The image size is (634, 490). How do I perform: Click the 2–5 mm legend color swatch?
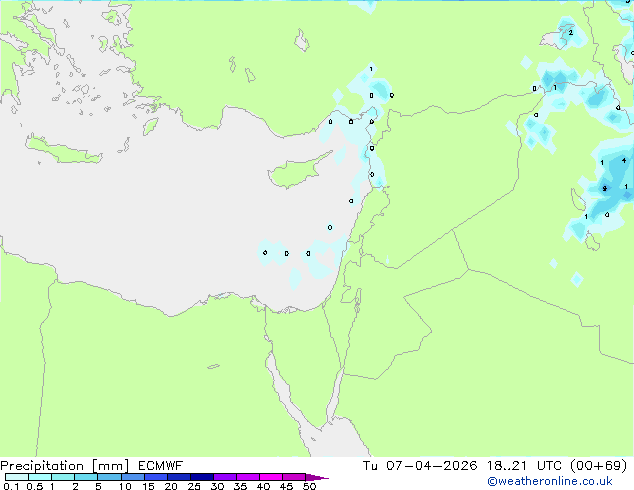(x=86, y=477)
